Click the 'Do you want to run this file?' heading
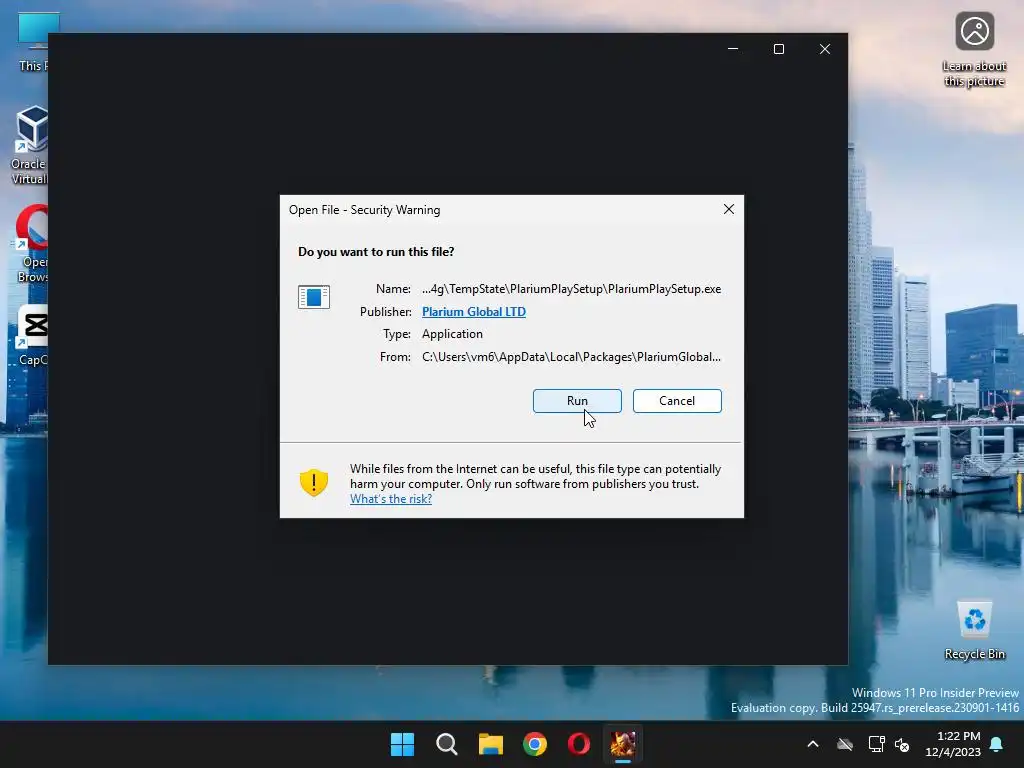The image size is (1024, 768). [x=376, y=251]
